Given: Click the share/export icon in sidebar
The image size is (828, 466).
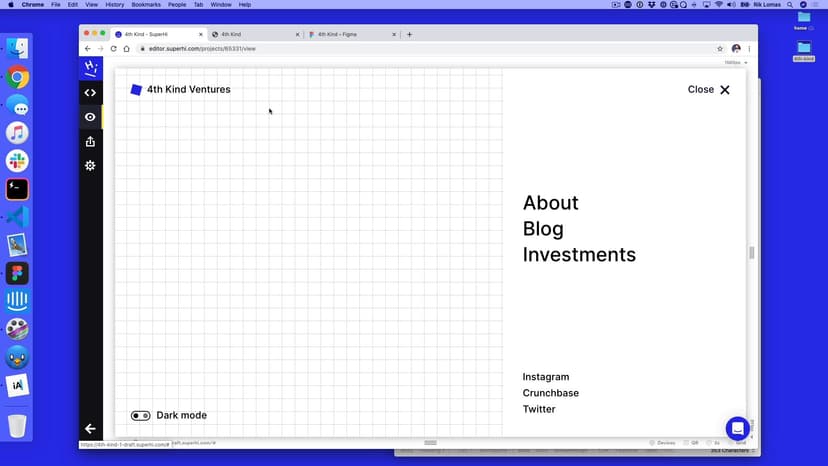Looking at the screenshot, I should pyautogui.click(x=90, y=141).
